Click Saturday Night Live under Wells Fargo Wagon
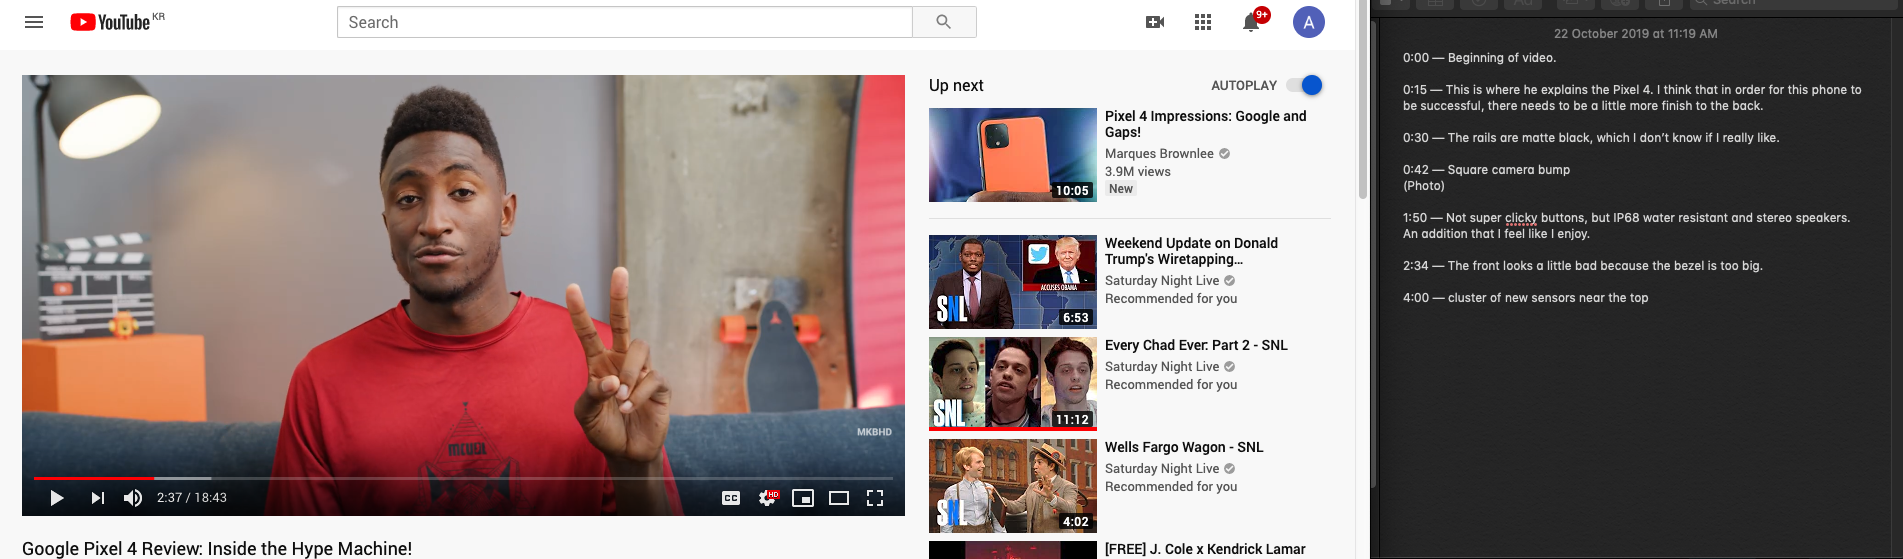Screen dimensions: 1903x559 [1162, 469]
